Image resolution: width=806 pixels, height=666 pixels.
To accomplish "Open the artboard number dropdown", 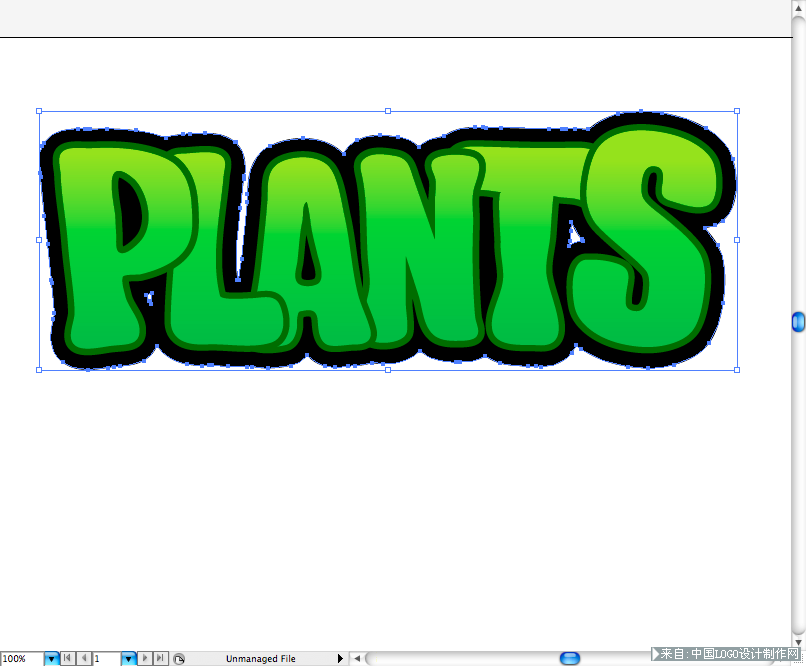I will coord(129,658).
